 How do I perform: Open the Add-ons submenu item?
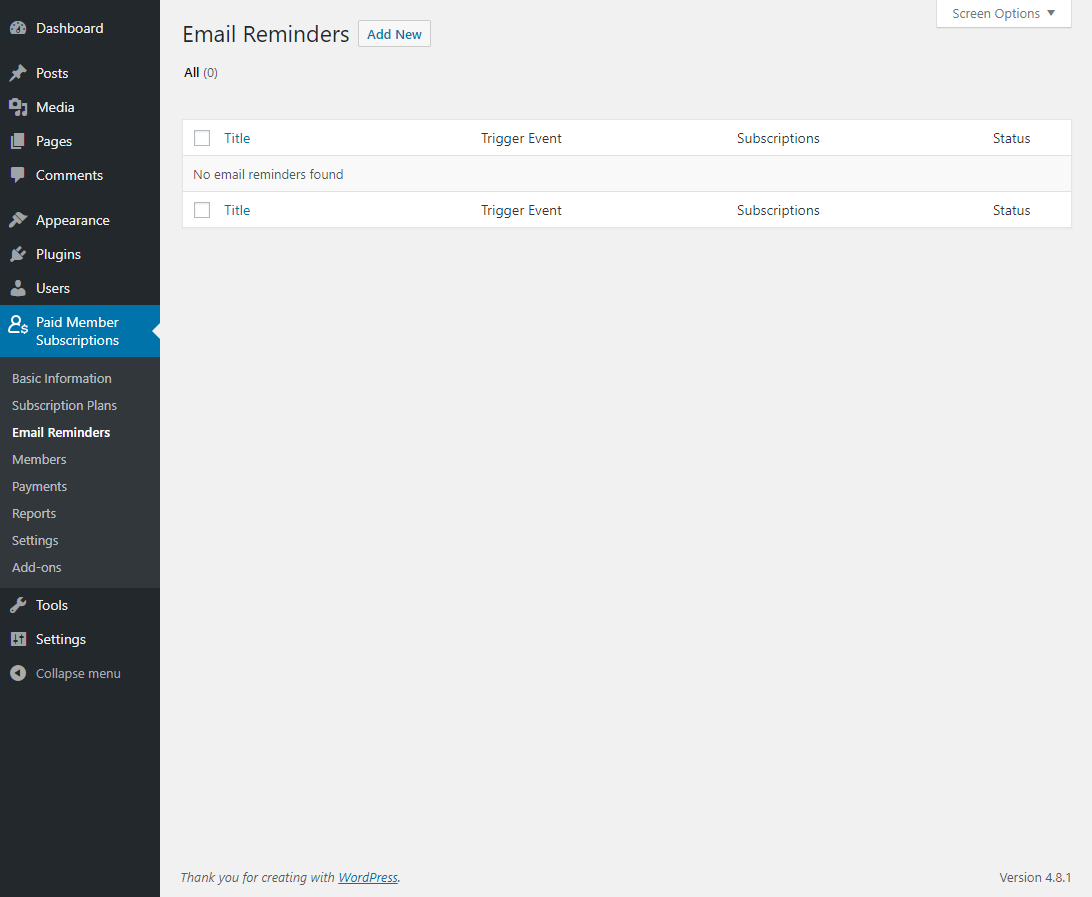(36, 568)
